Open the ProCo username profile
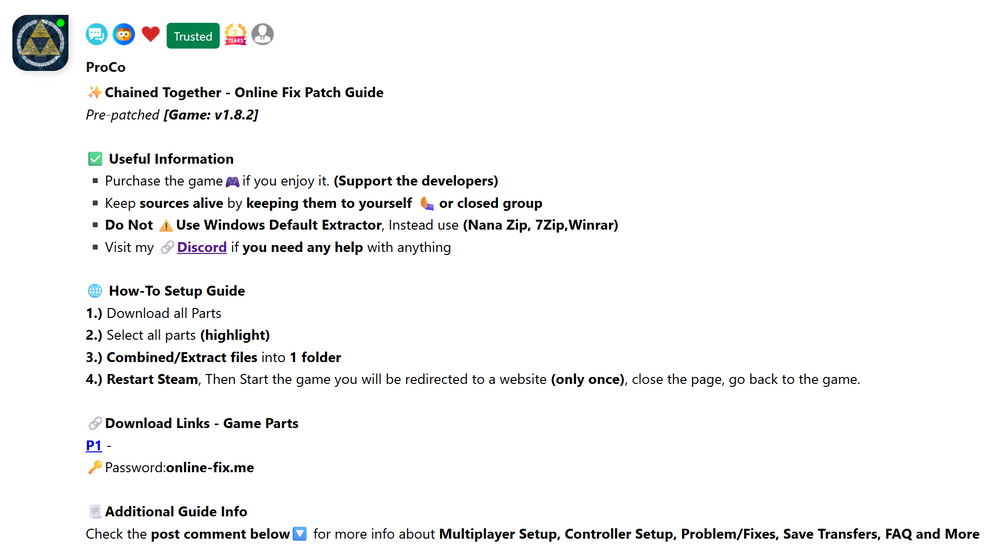 click(x=106, y=67)
